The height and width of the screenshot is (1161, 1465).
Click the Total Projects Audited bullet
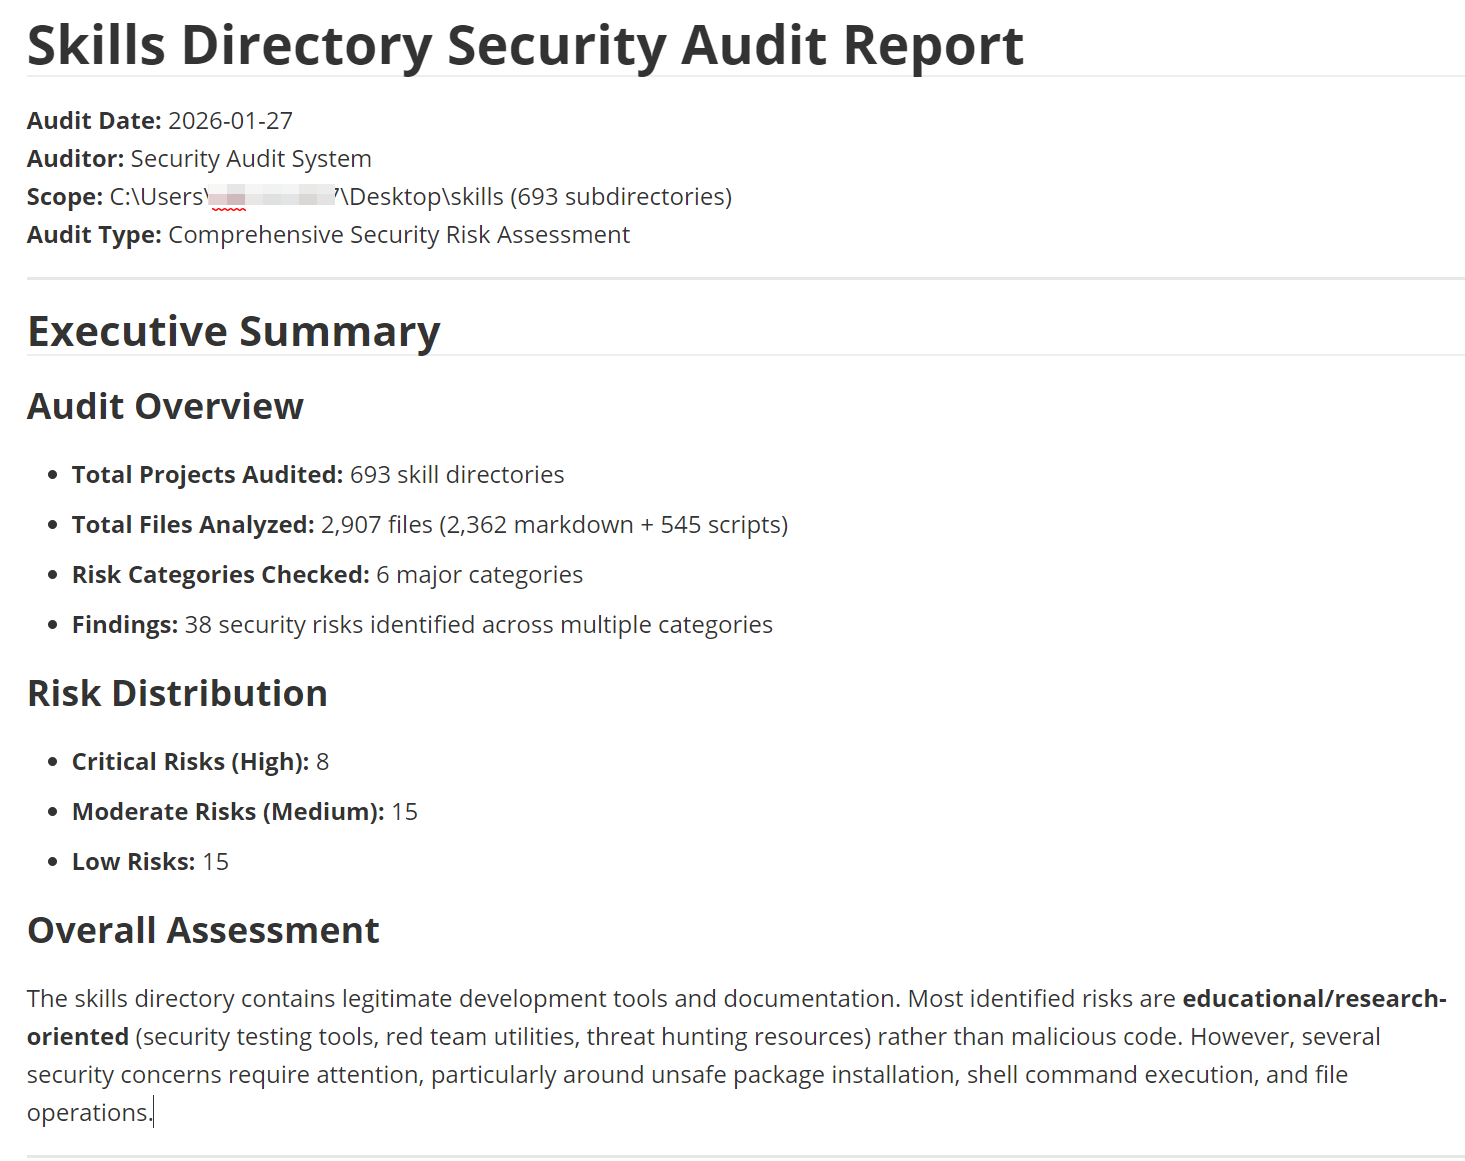(x=317, y=475)
